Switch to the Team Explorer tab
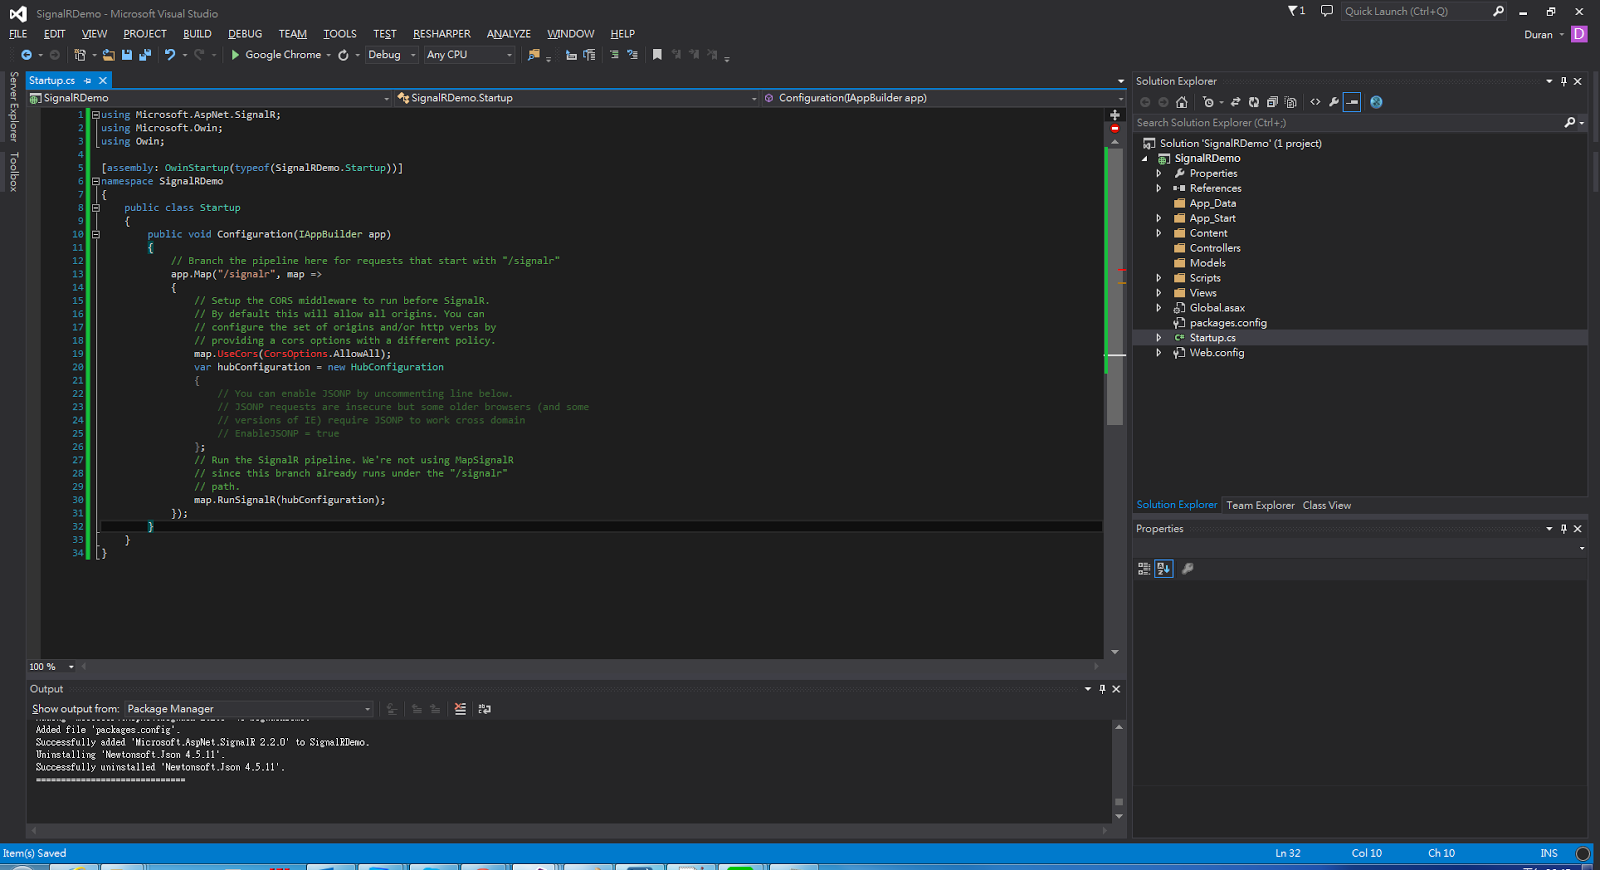 coord(1260,505)
